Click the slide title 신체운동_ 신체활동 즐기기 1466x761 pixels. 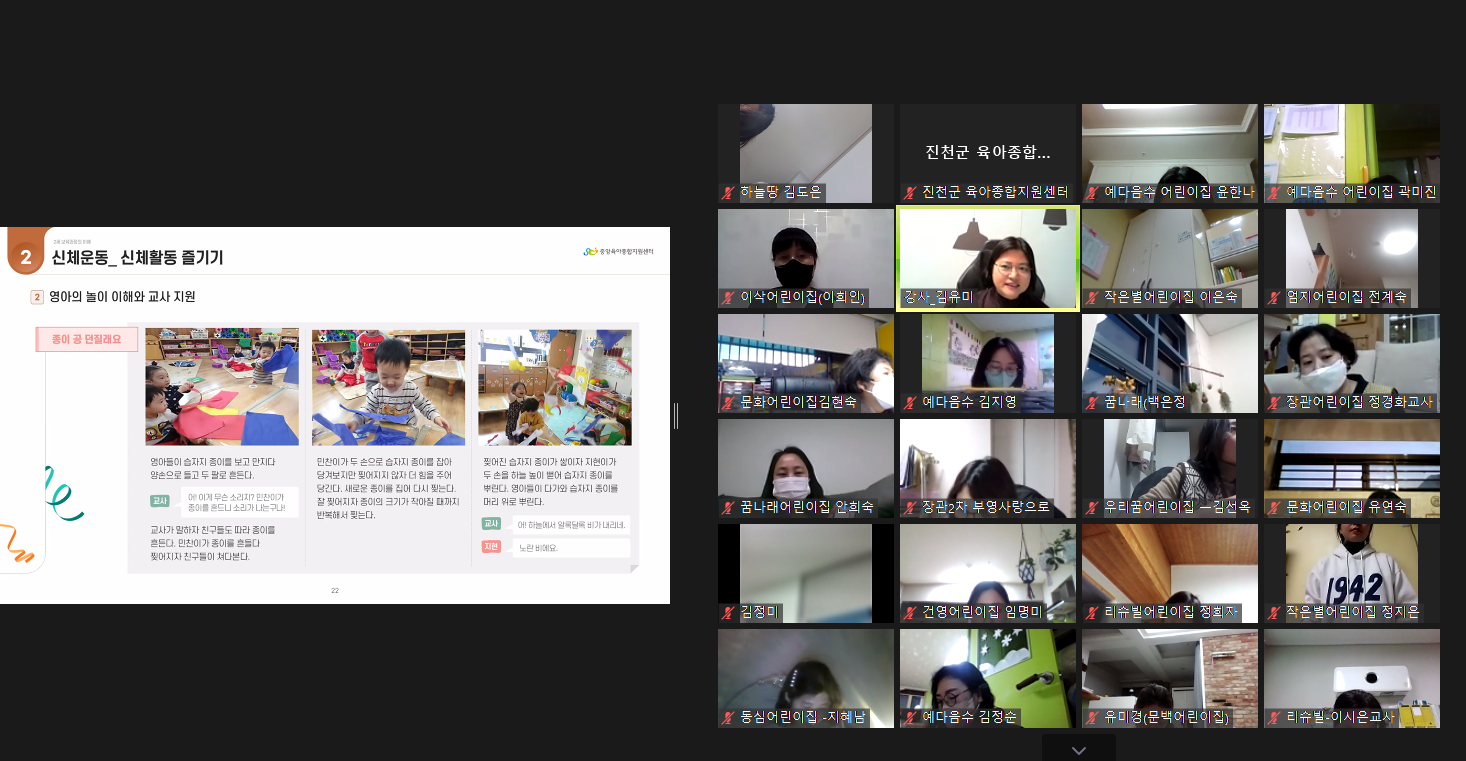[x=137, y=258]
